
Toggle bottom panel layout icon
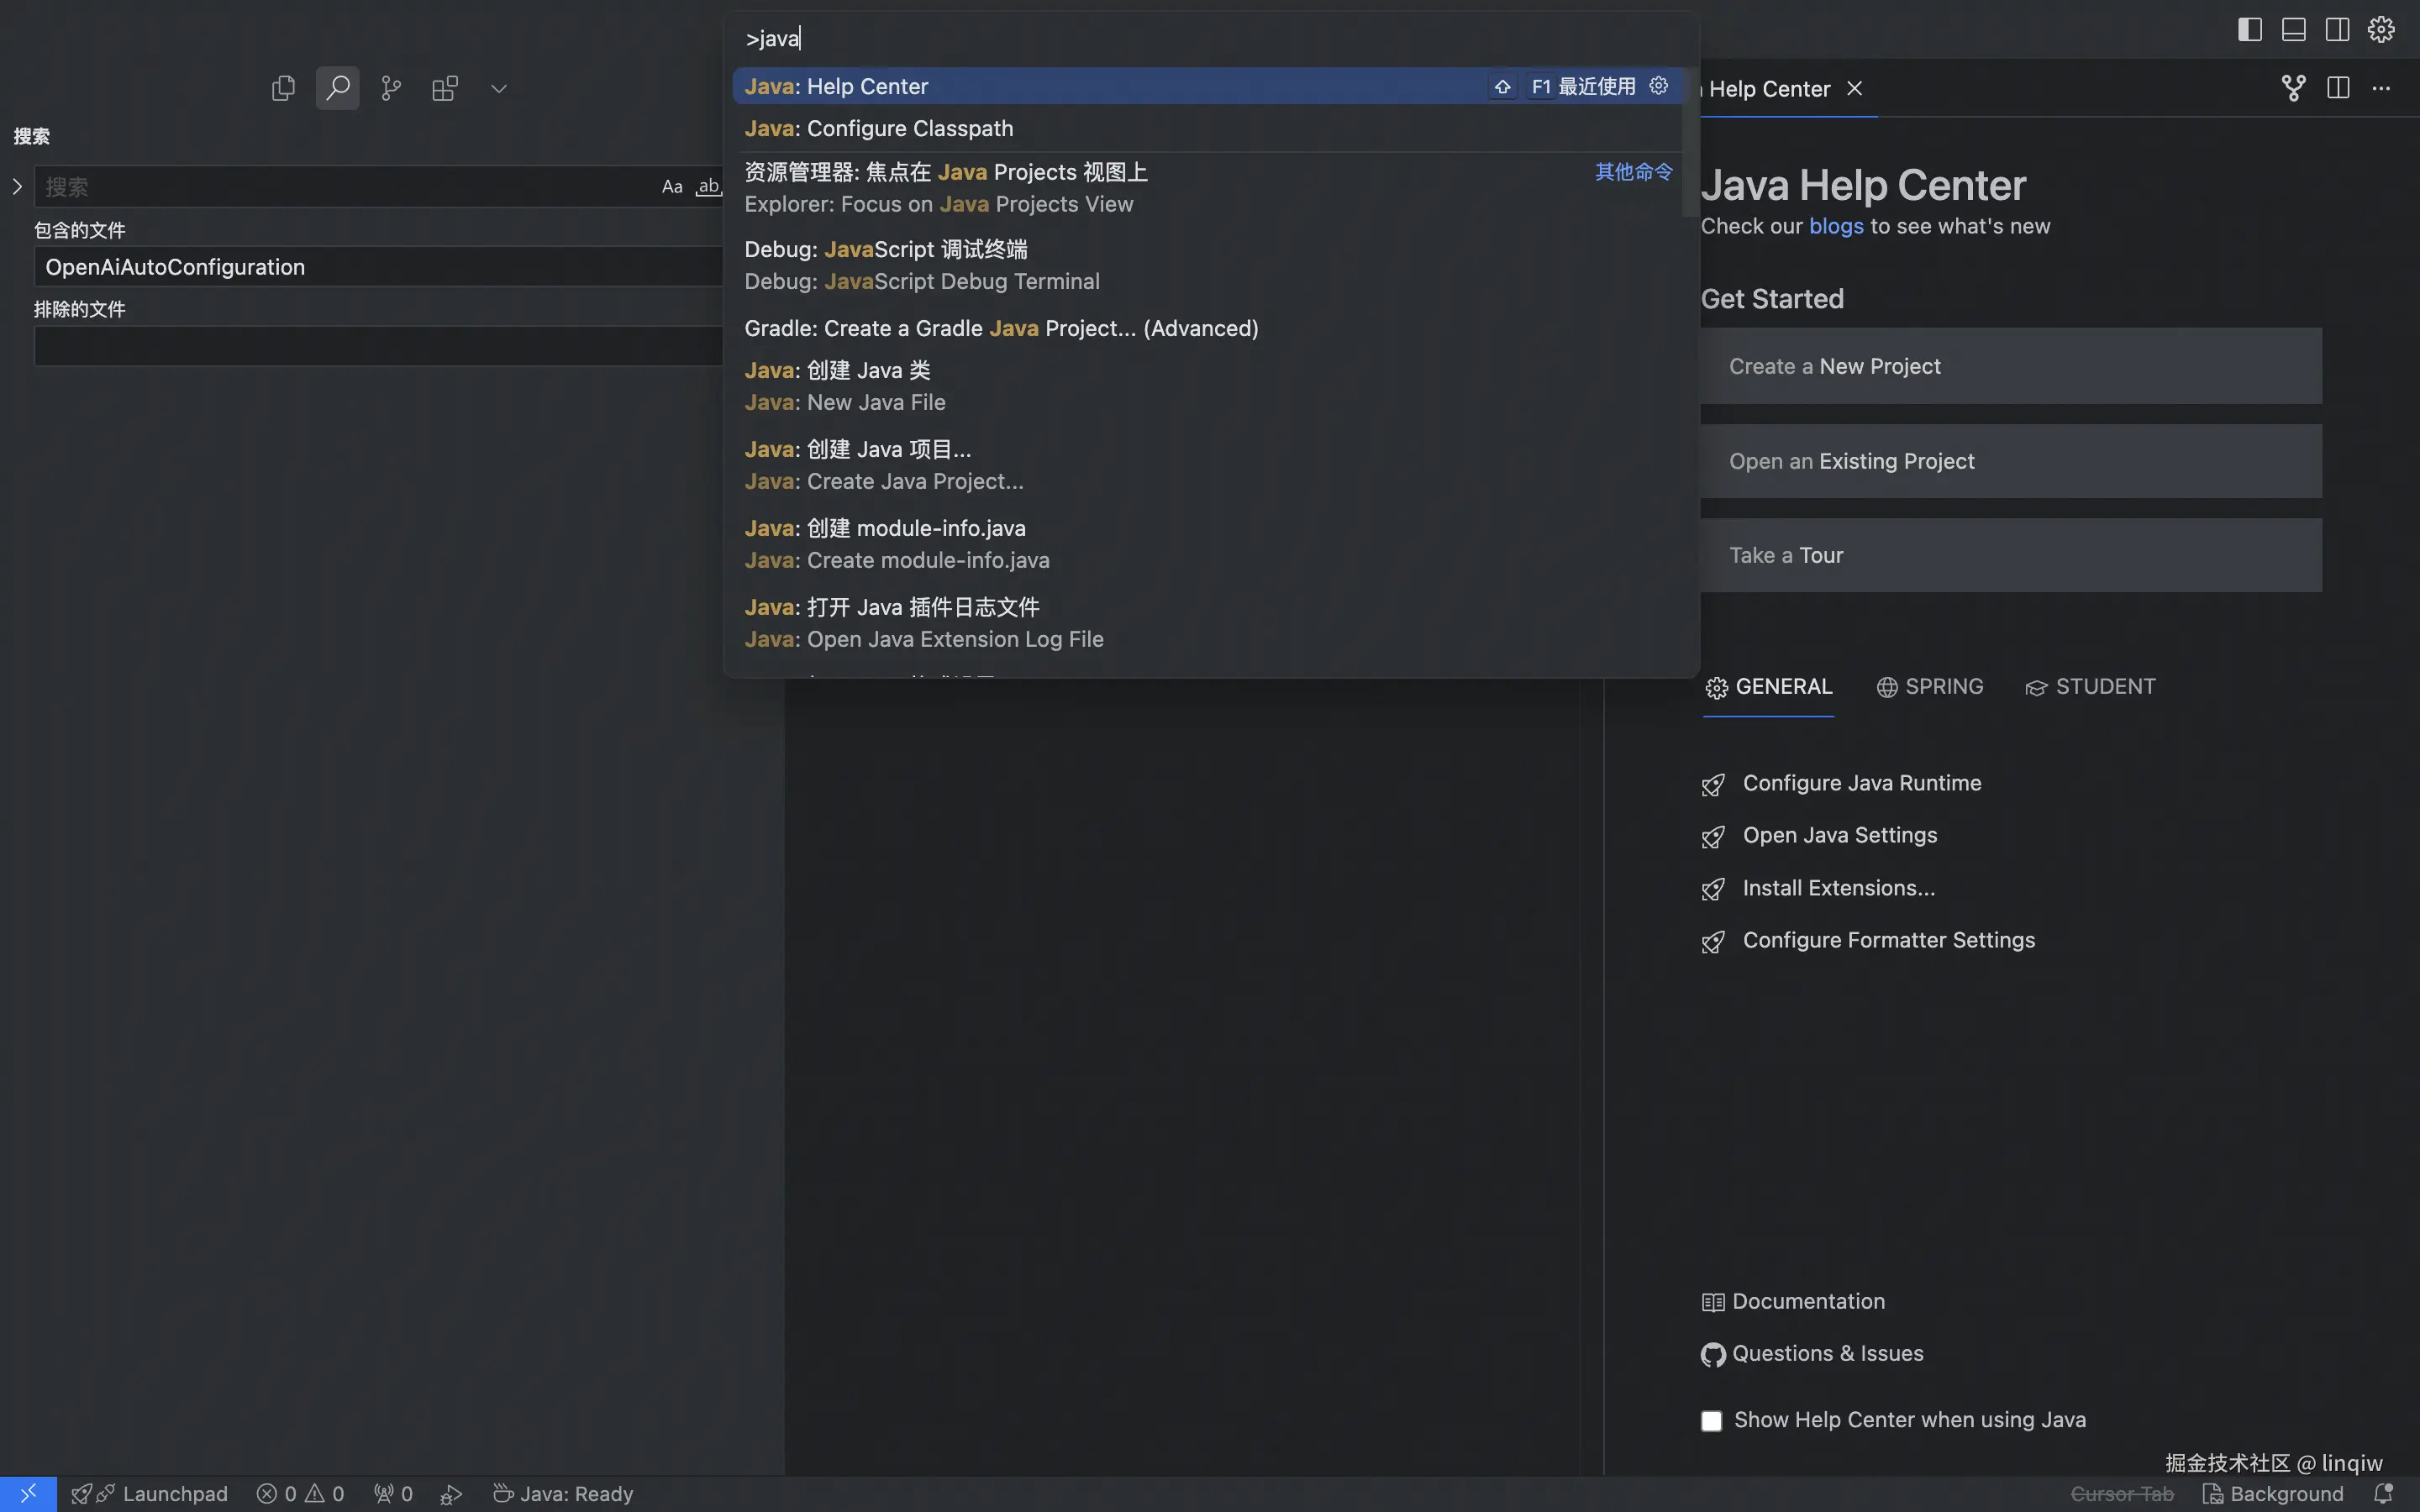(2293, 29)
